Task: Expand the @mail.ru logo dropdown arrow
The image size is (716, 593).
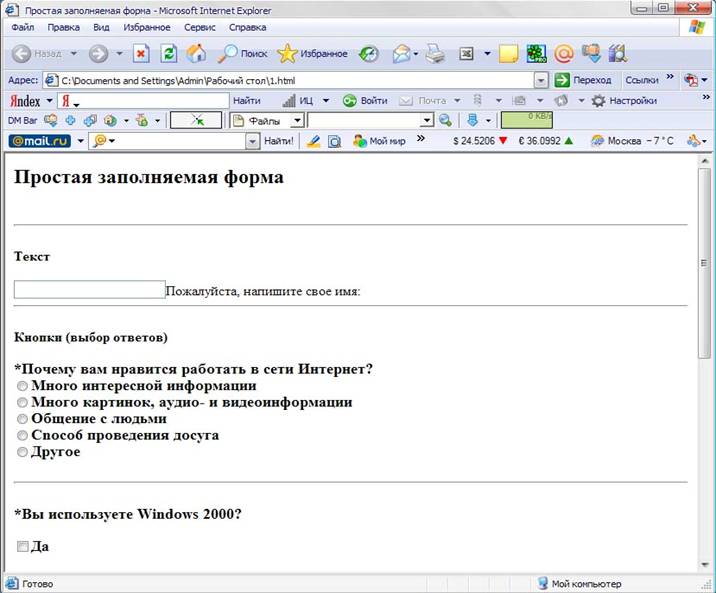Action: tap(80, 141)
